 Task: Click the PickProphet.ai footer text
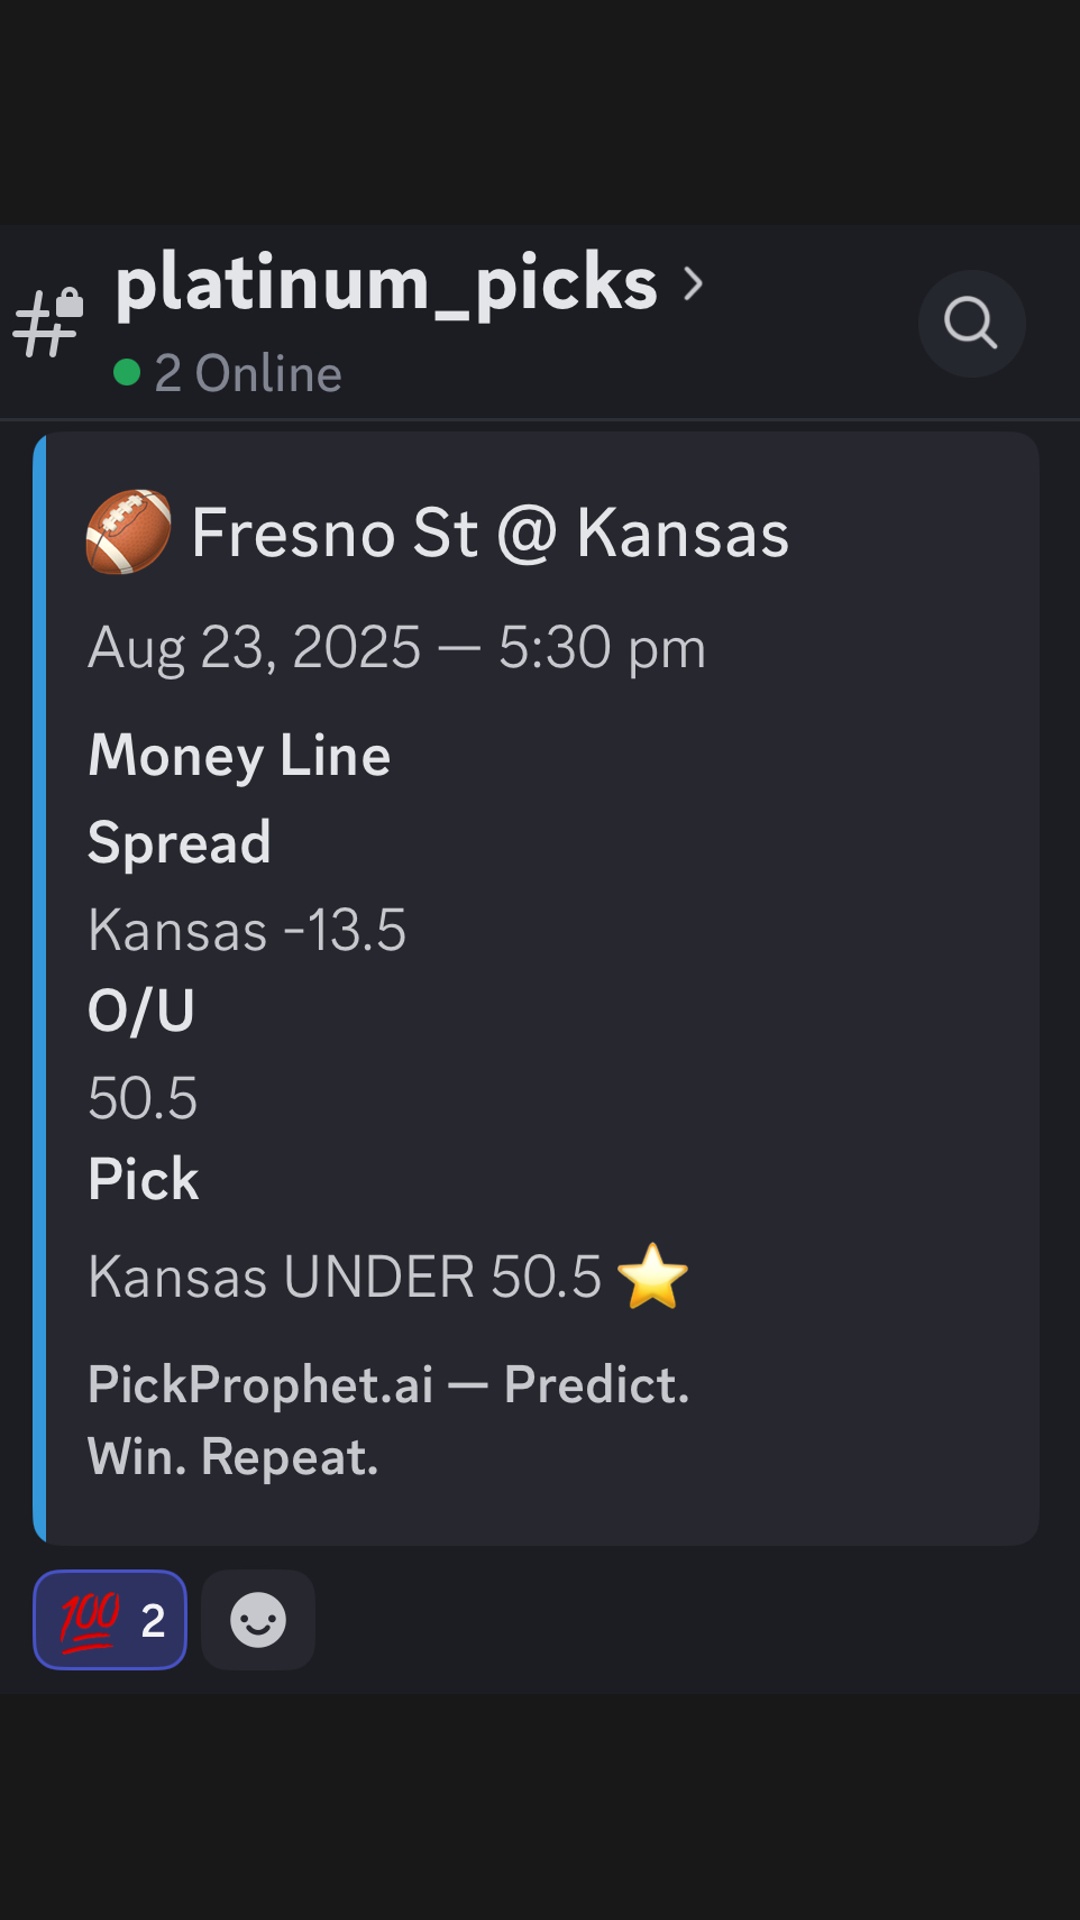pyautogui.click(x=388, y=1420)
